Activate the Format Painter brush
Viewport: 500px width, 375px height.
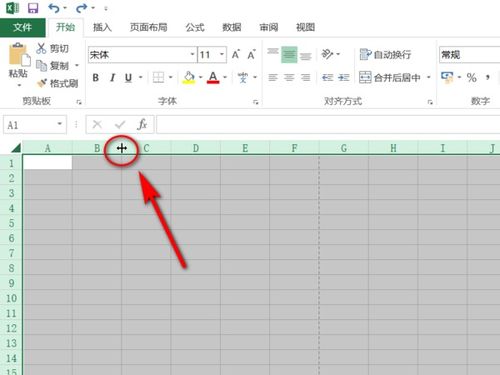(x=42, y=83)
